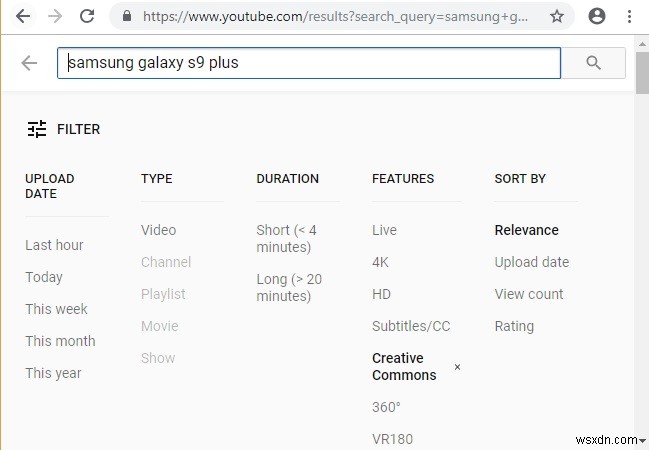
Task: Filter uploads by Today
Action: coord(44,277)
